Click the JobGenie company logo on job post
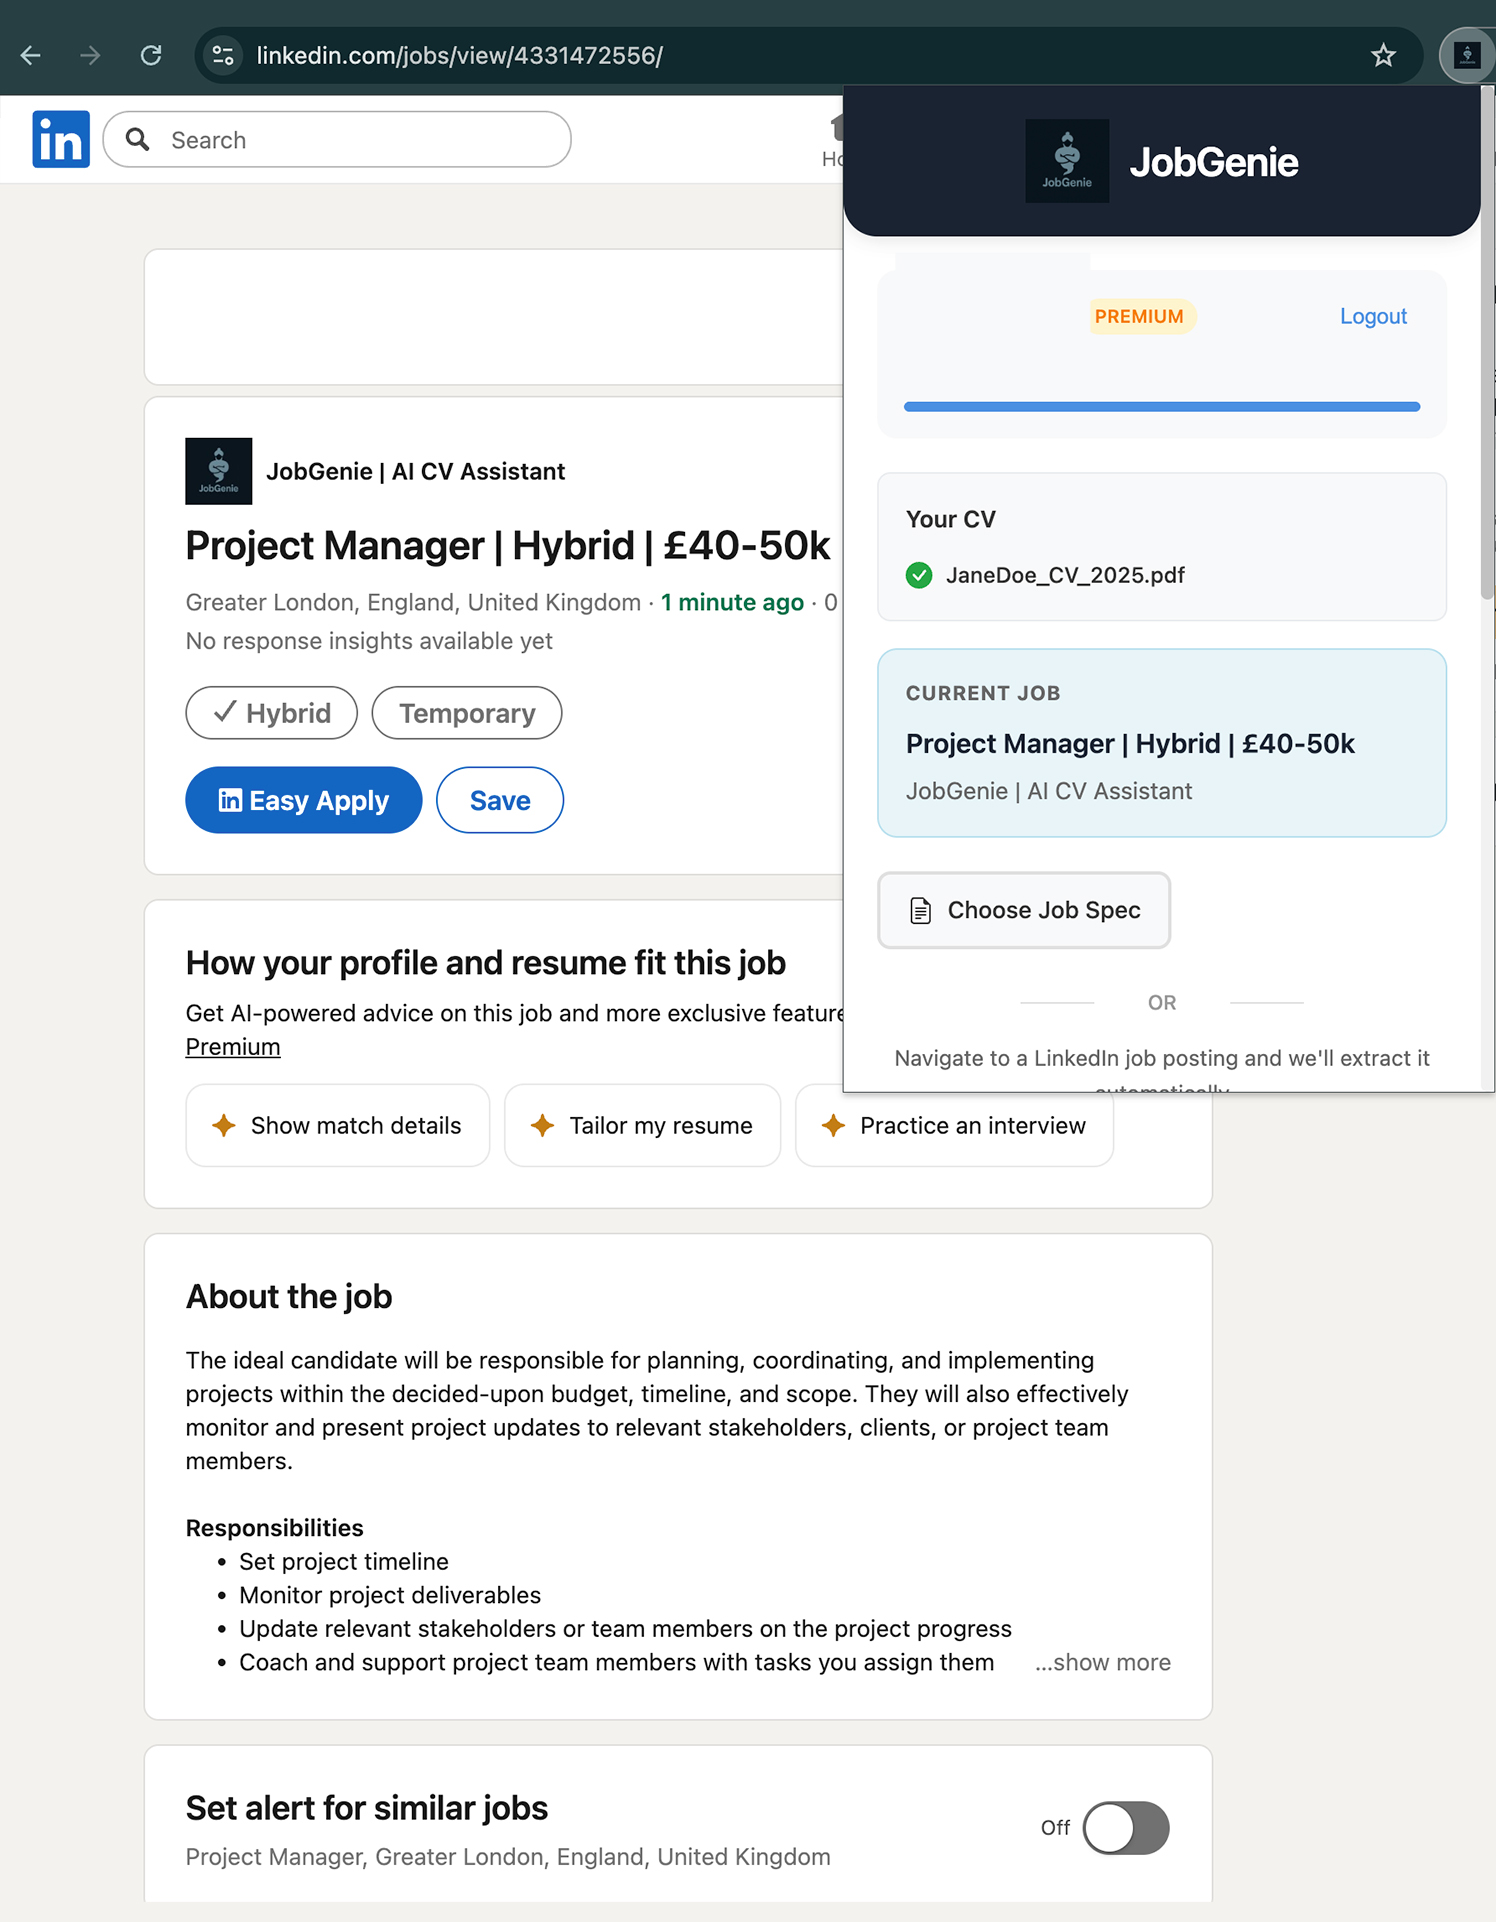This screenshot has height=1922, width=1496. point(219,471)
